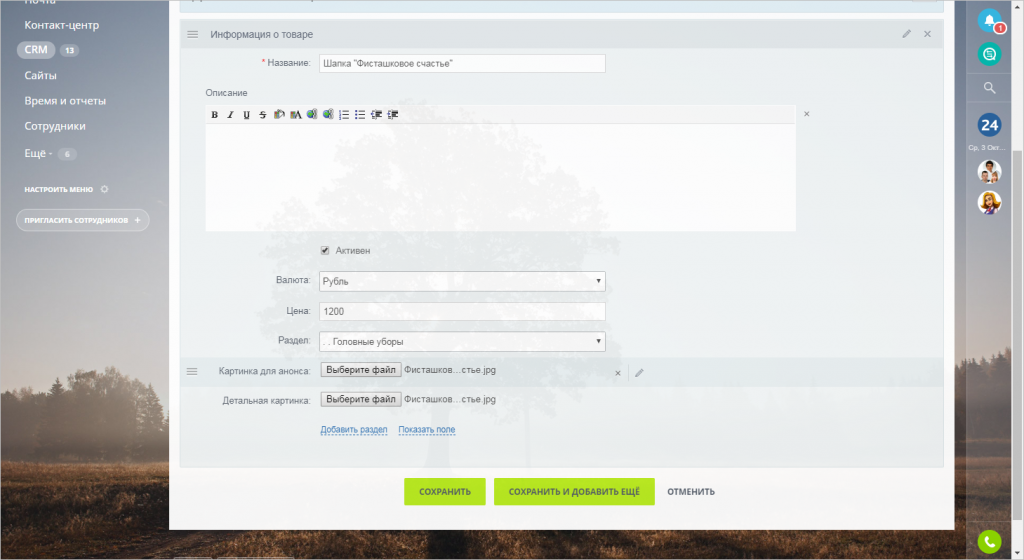The width and height of the screenshot is (1024, 560).
Task: Click the gear next to Настроить меню
Action: point(105,189)
